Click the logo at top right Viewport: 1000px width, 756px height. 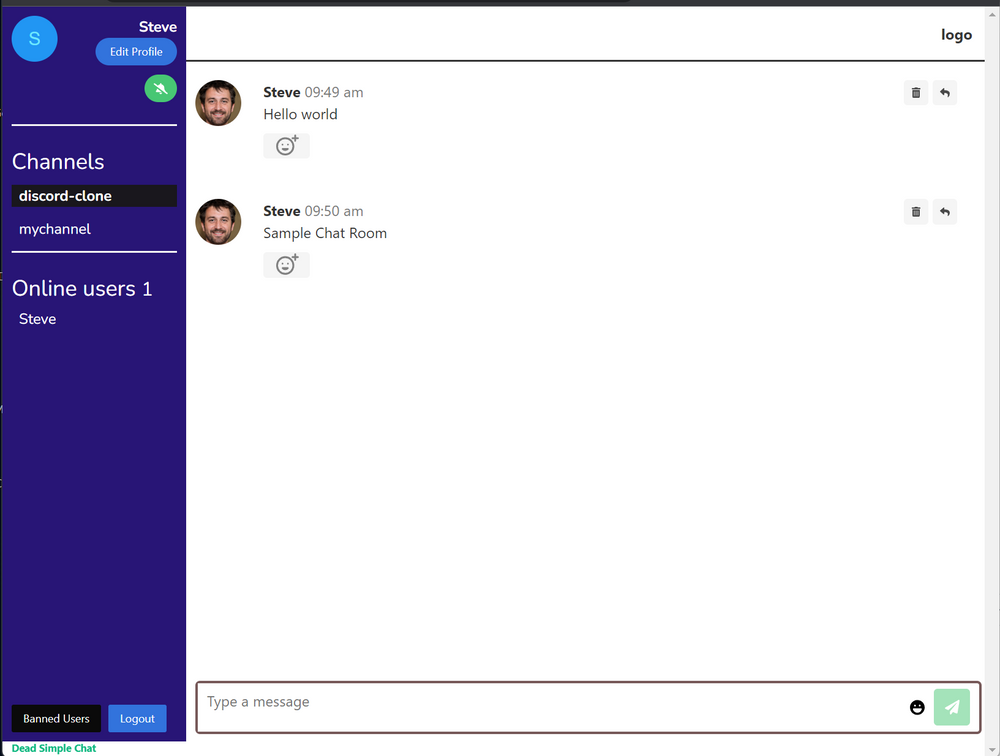[x=956, y=34]
